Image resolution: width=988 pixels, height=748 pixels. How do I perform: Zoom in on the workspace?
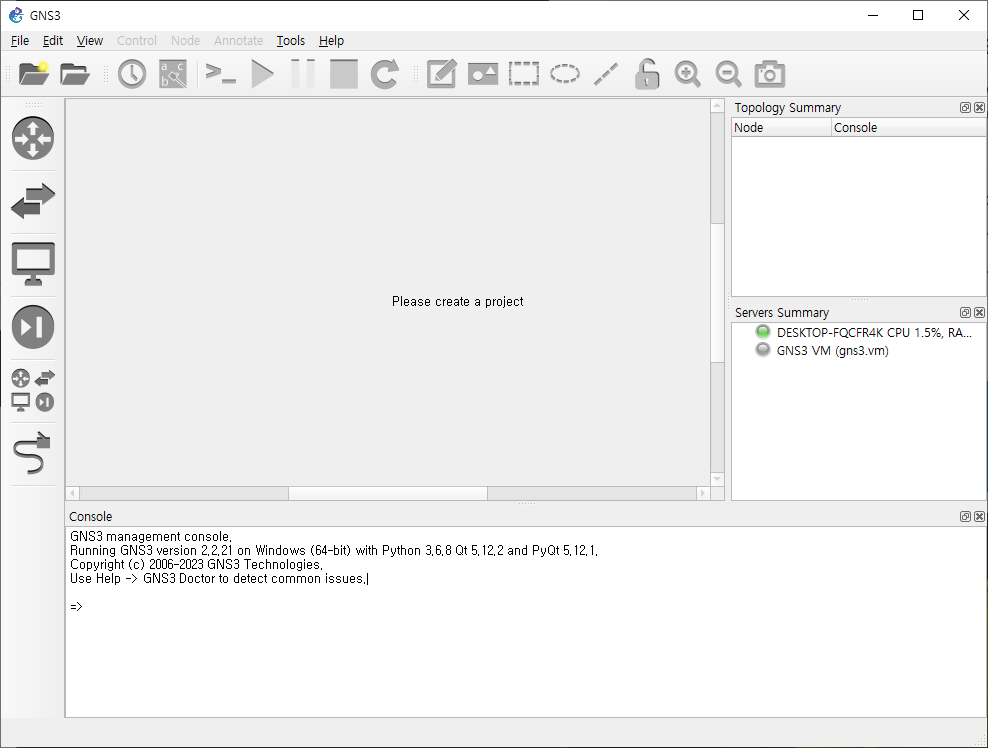(x=687, y=74)
